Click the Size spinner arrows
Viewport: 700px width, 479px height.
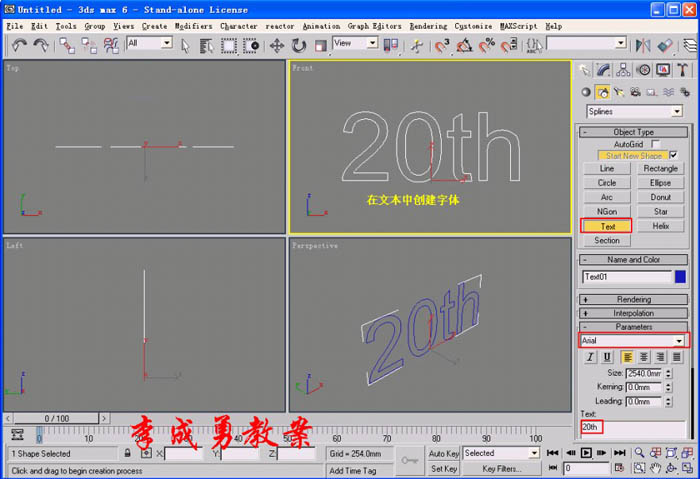[668, 373]
